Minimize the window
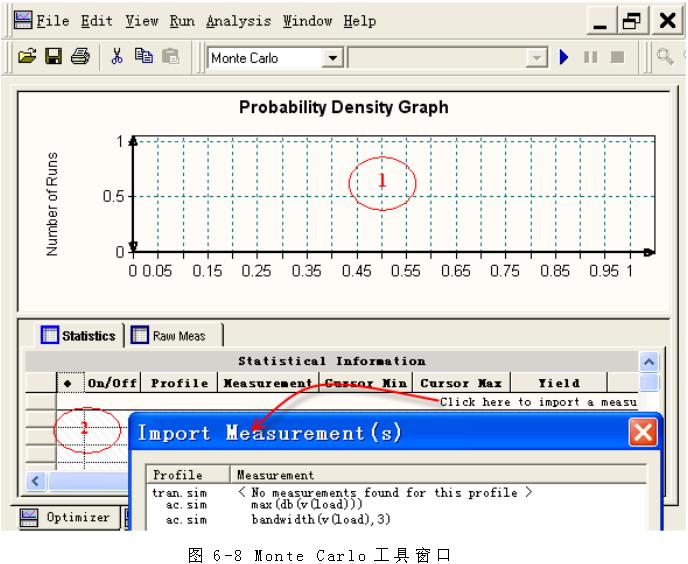This screenshot has height=564, width=688. [600, 20]
